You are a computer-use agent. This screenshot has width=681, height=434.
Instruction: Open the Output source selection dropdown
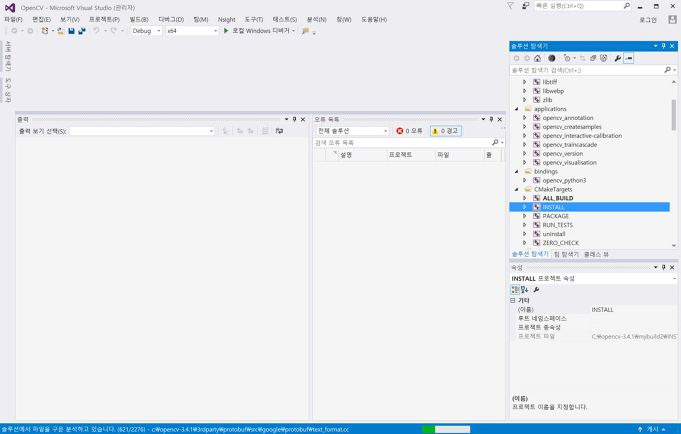(x=142, y=131)
